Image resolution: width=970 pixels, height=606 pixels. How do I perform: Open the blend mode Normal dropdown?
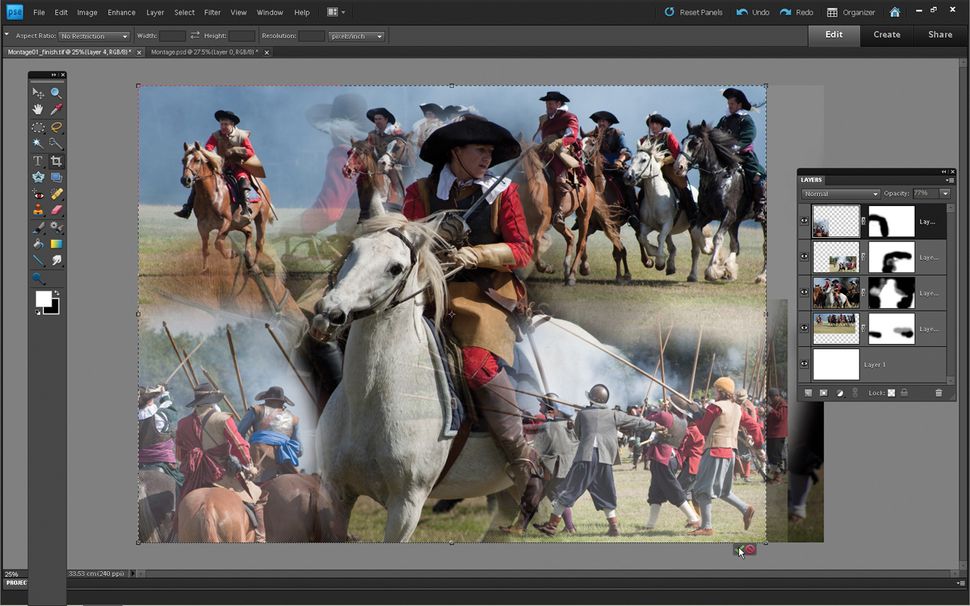point(841,193)
